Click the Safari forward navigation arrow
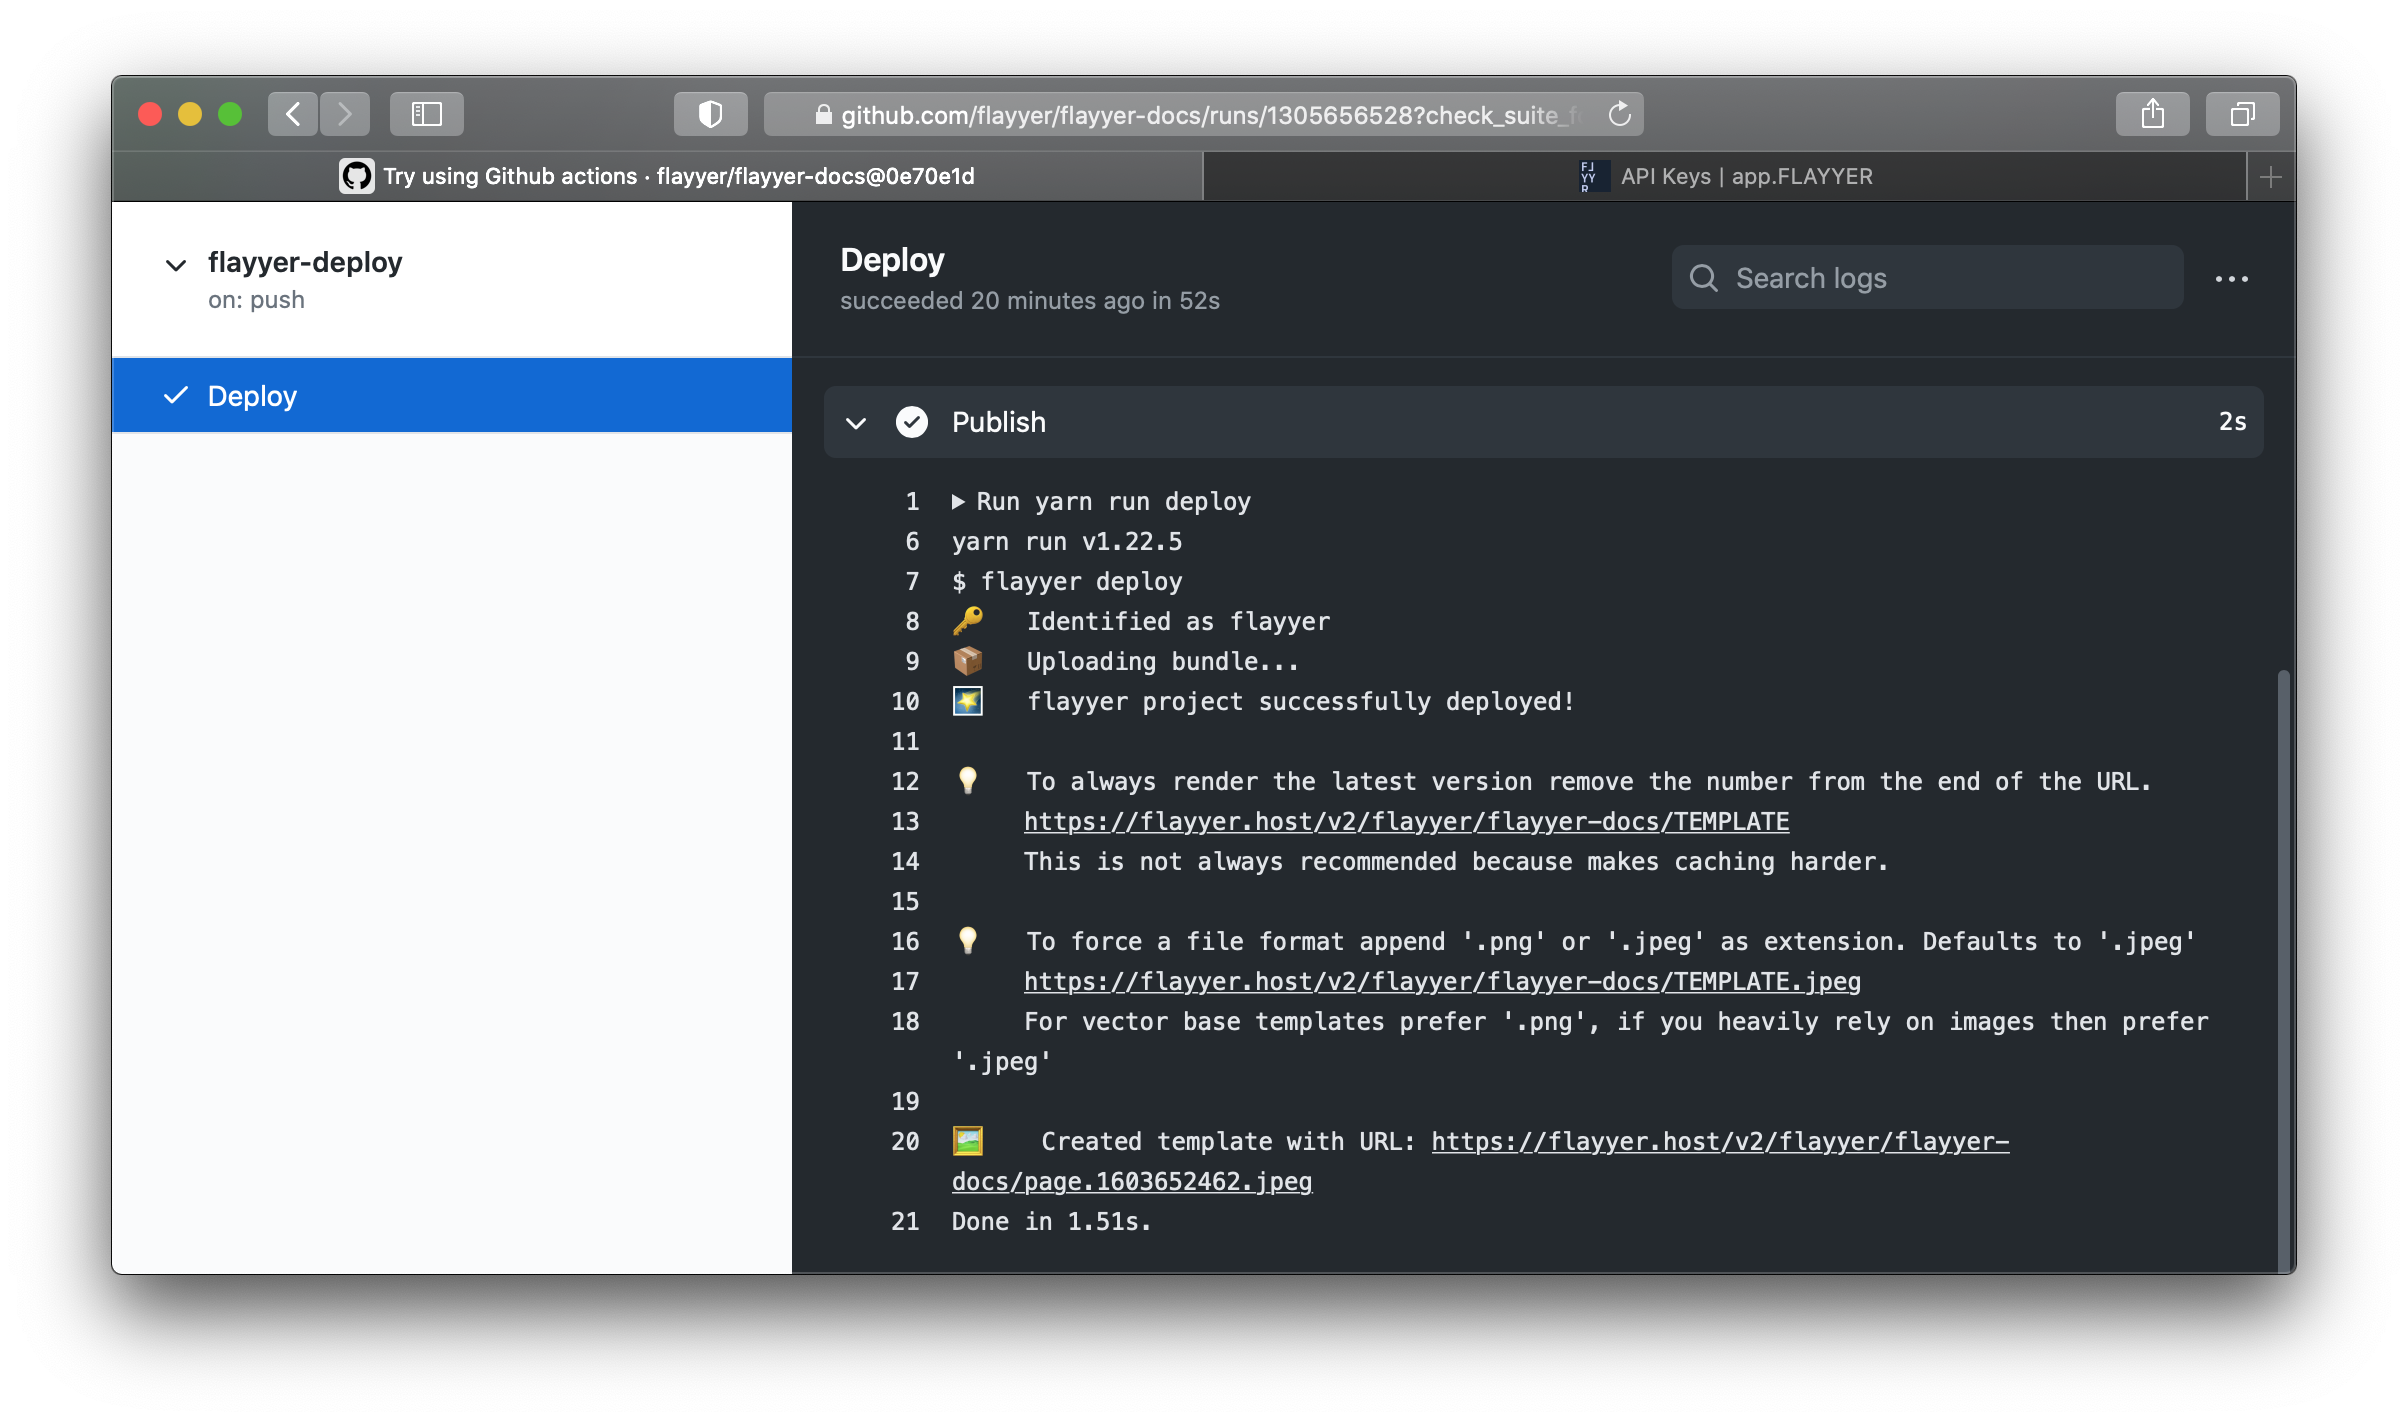 pyautogui.click(x=345, y=114)
